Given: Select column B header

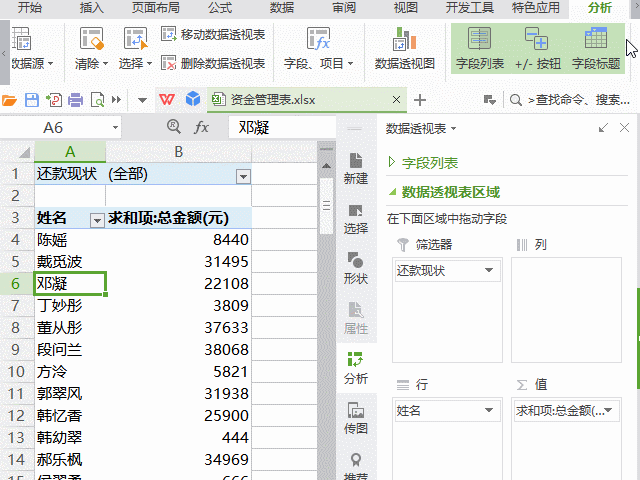Looking at the screenshot, I should click(178, 152).
